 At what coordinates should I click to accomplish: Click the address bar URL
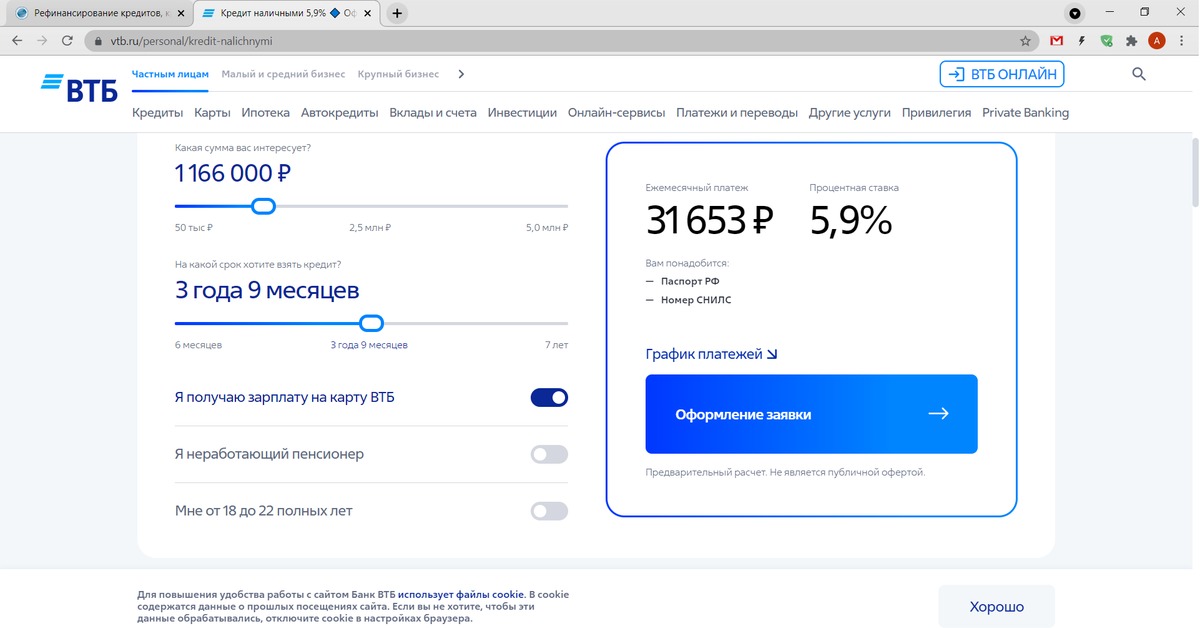coord(191,42)
